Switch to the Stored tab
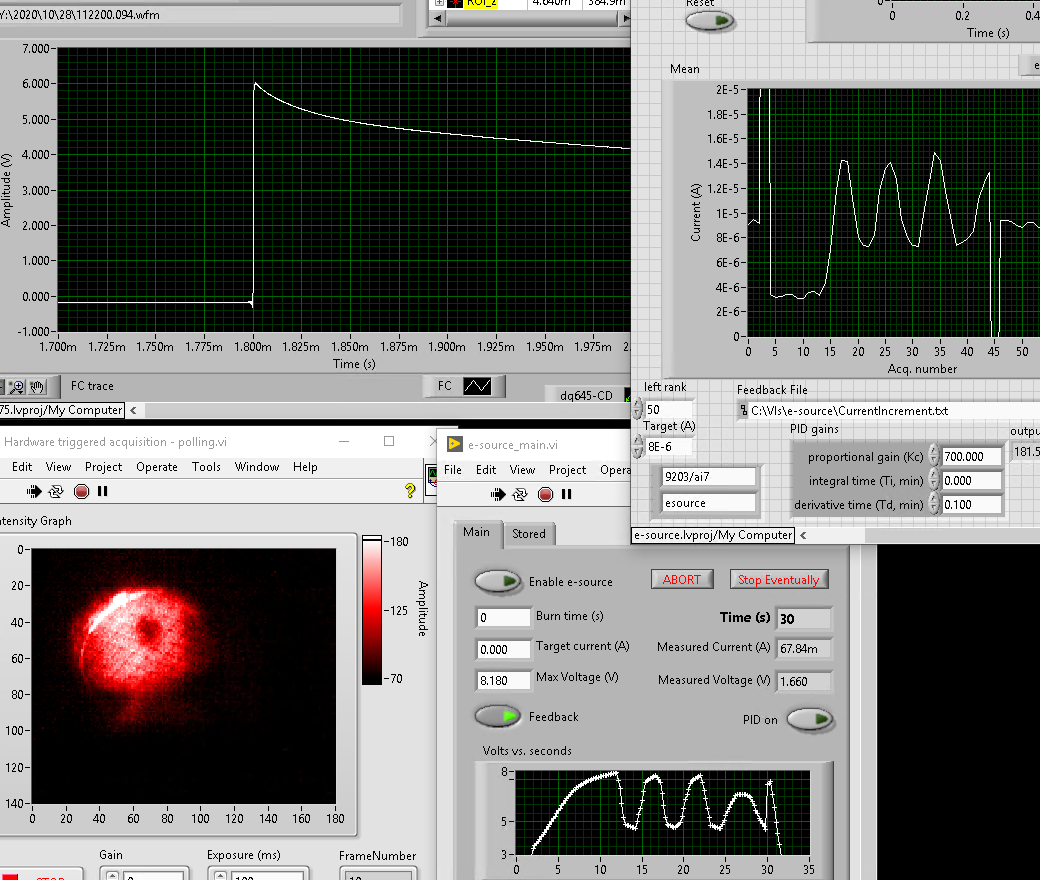 pyautogui.click(x=528, y=534)
